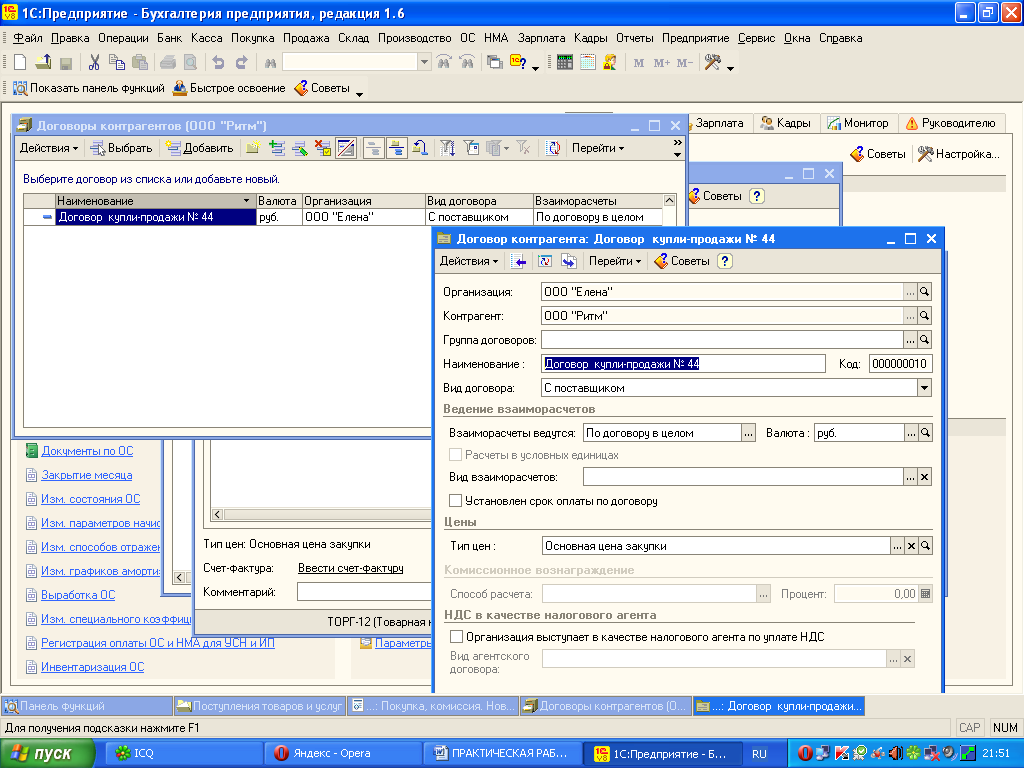The image size is (1024, 768).
Task: Switch to the Монитор tab
Action: (x=858, y=123)
